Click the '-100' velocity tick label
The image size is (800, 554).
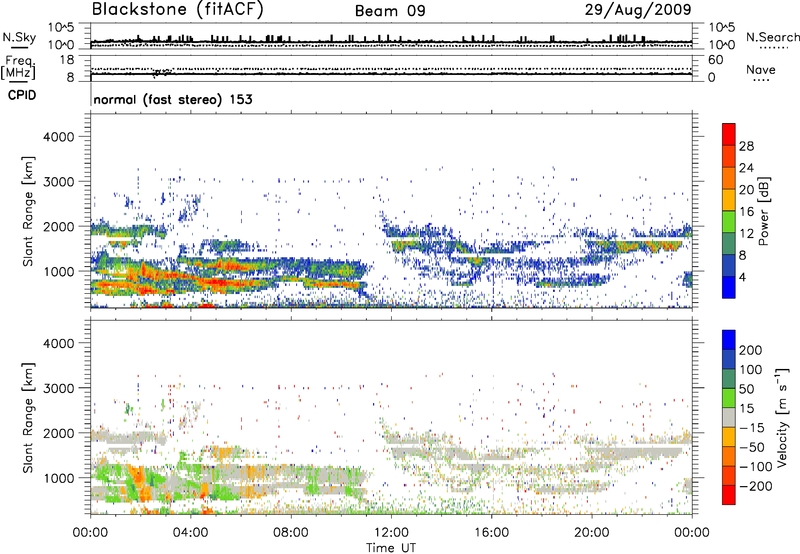click(x=755, y=466)
